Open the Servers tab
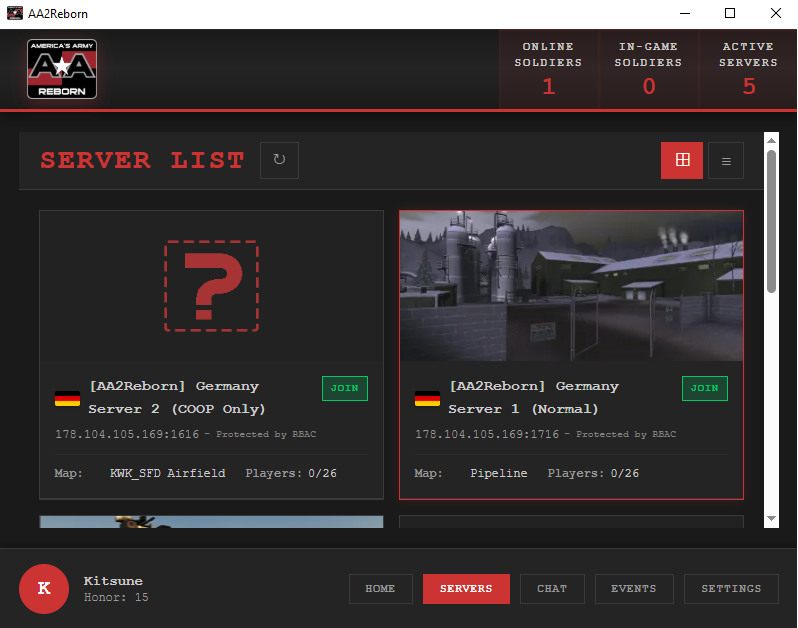 click(466, 589)
